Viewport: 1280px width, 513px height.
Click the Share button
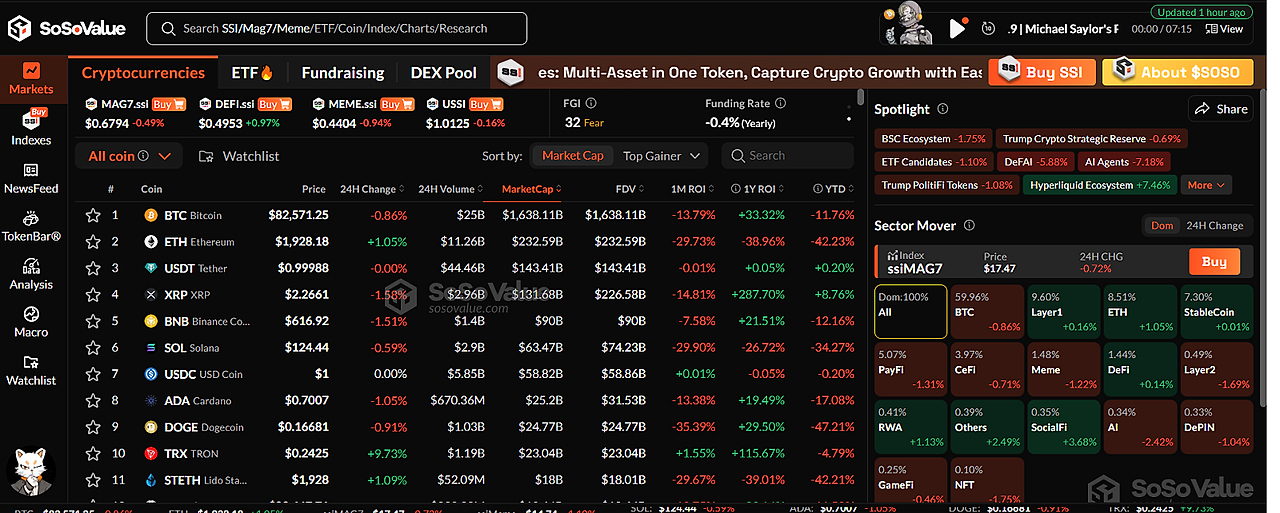[x=1221, y=109]
